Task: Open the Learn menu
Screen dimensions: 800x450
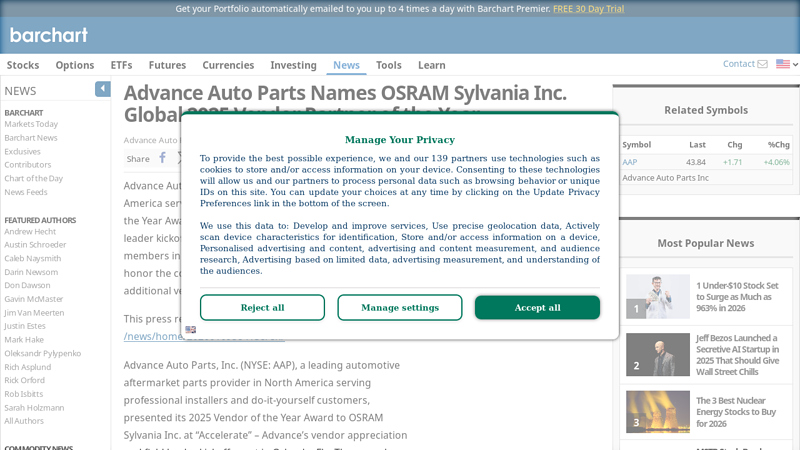Action: 432,65
